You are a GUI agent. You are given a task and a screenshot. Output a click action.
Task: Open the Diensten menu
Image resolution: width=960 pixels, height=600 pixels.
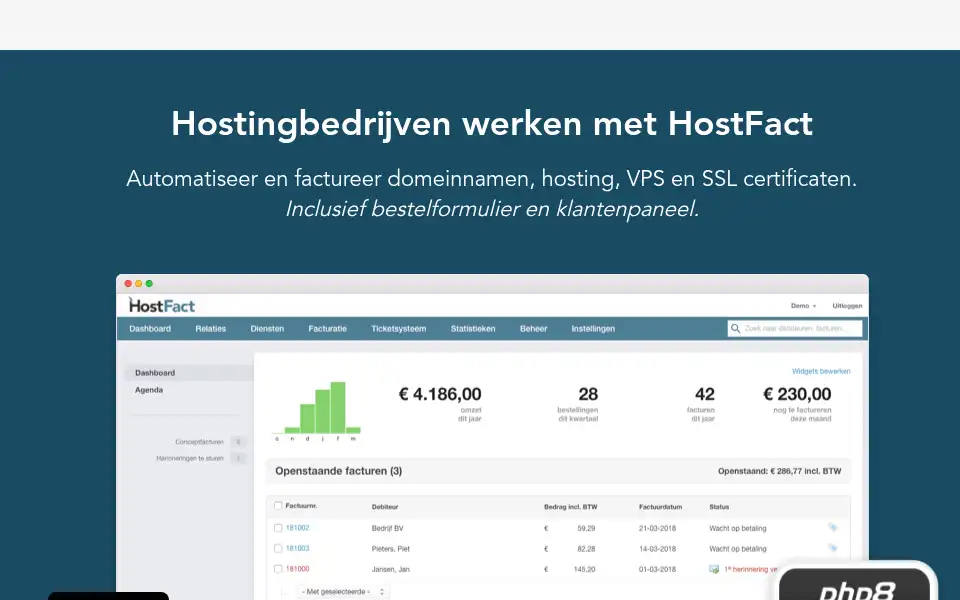click(x=267, y=329)
